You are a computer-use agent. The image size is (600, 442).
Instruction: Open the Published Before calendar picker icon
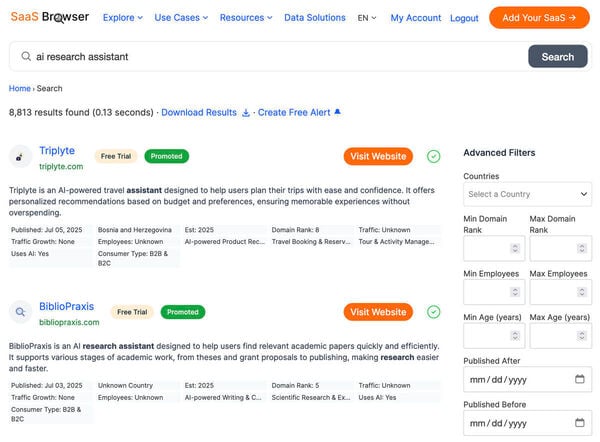click(580, 422)
